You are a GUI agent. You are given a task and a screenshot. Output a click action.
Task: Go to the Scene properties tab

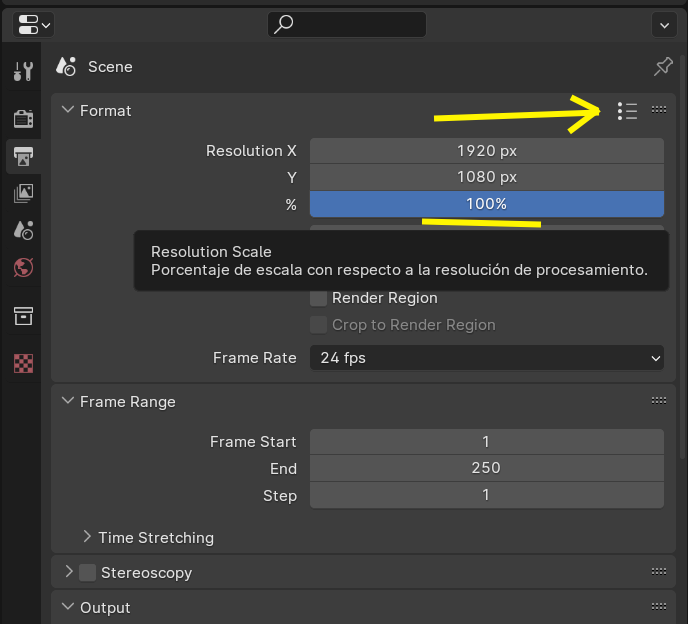[23, 230]
